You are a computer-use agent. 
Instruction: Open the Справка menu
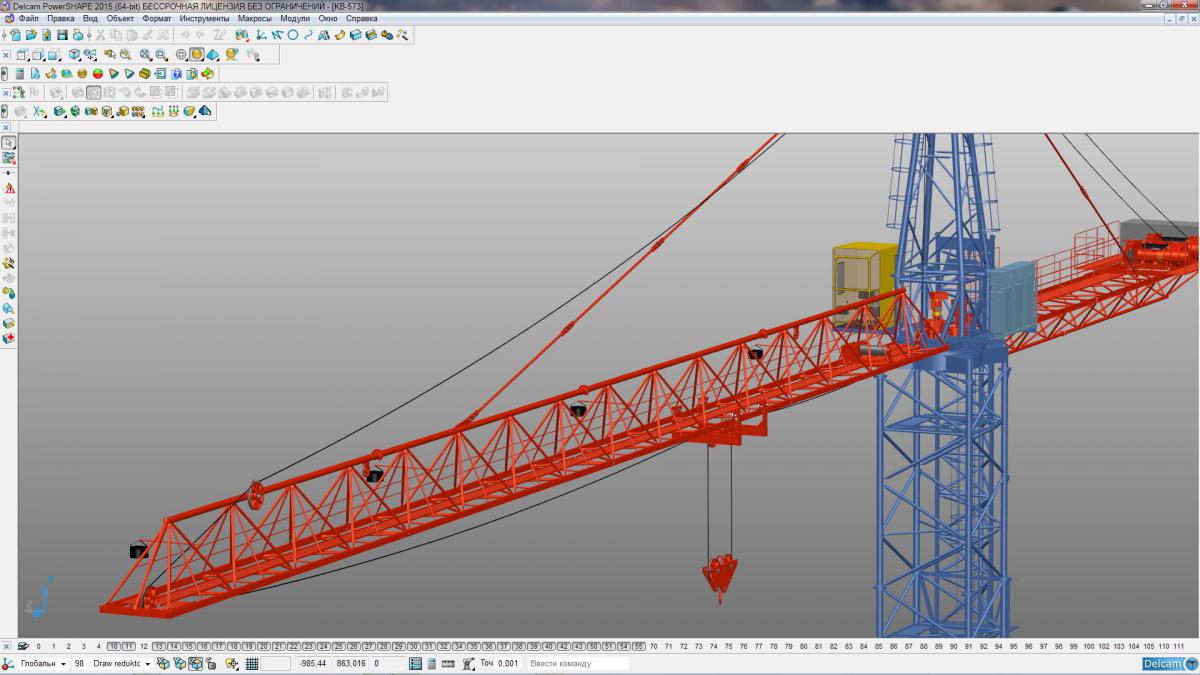361,18
